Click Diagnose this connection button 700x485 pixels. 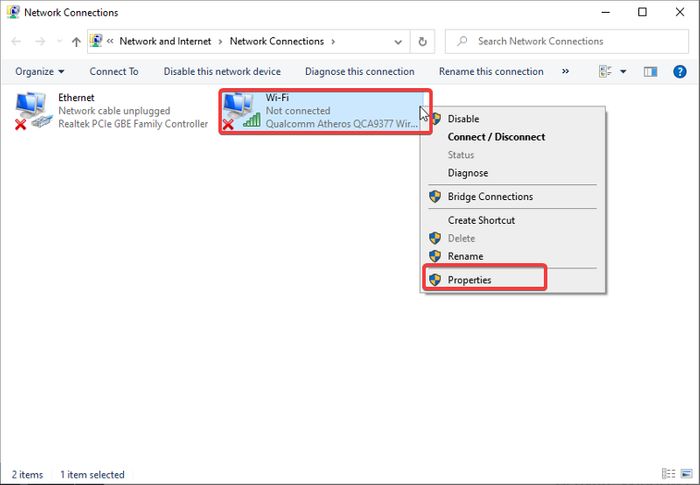pos(359,72)
